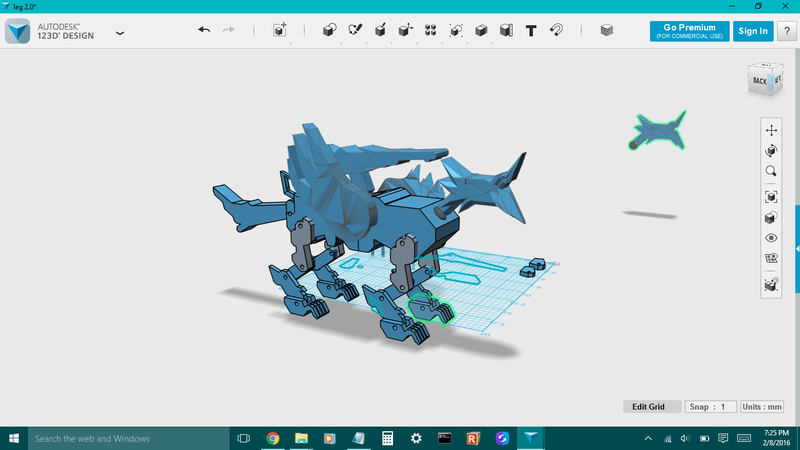Open the 123D Design application menu
The image size is (800, 450).
(x=120, y=33)
